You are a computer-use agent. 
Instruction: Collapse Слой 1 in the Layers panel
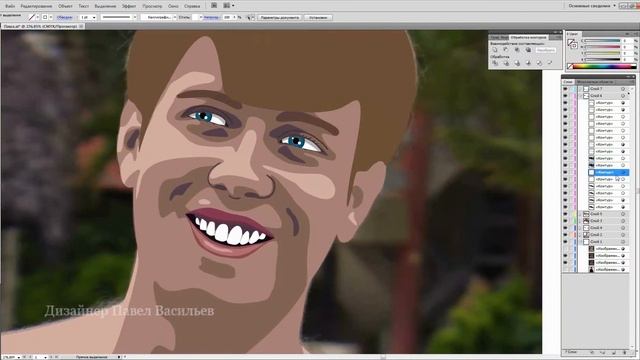[x=580, y=242]
